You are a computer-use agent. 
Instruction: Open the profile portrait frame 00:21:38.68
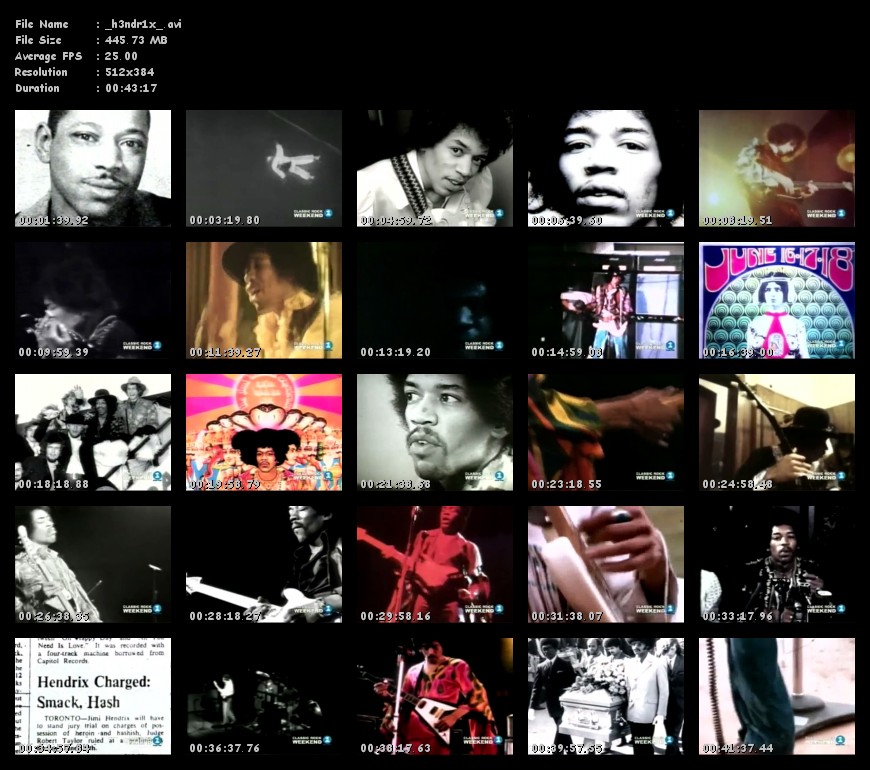point(434,432)
